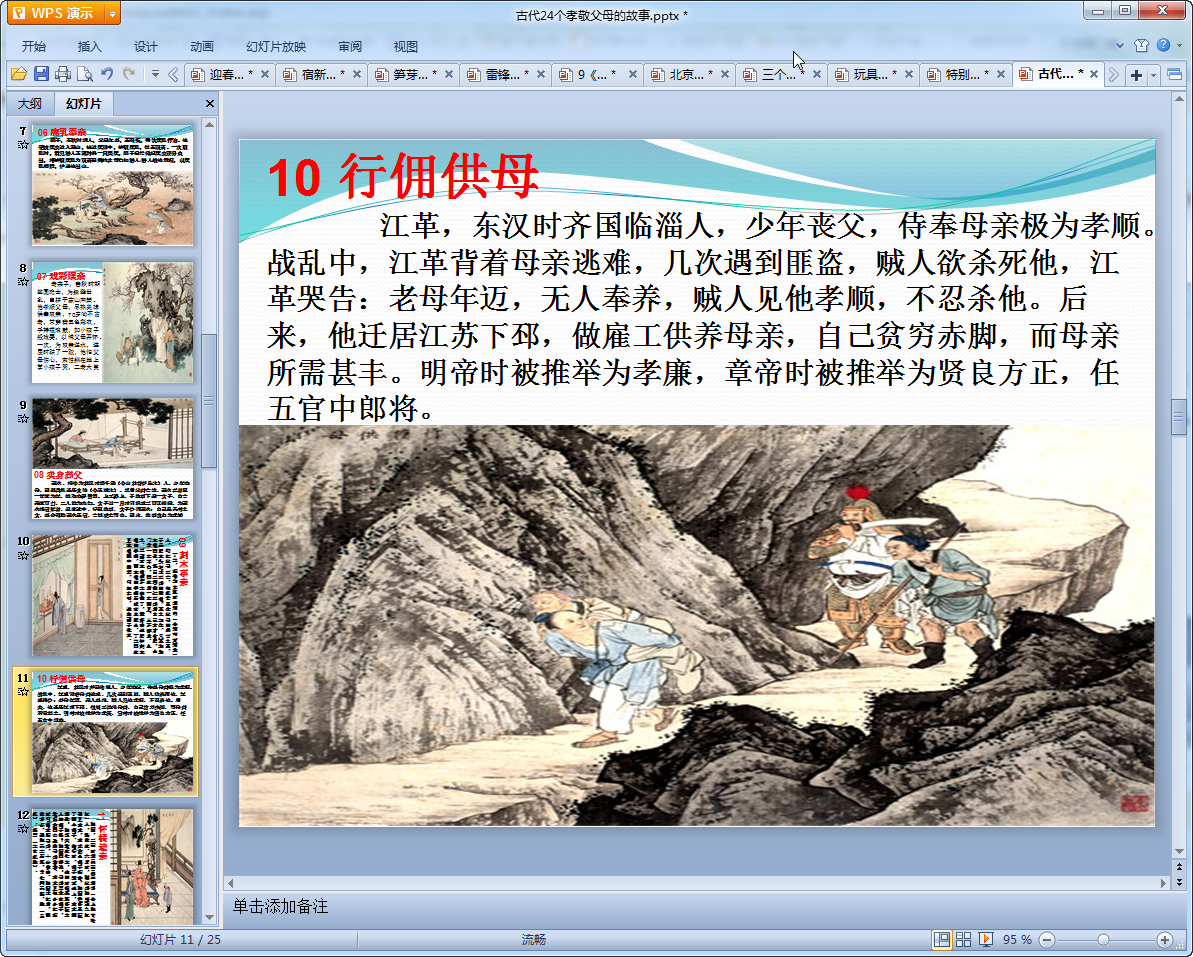1193x957 pixels.
Task: Open the dropdown next to the new document button
Action: [1153, 75]
